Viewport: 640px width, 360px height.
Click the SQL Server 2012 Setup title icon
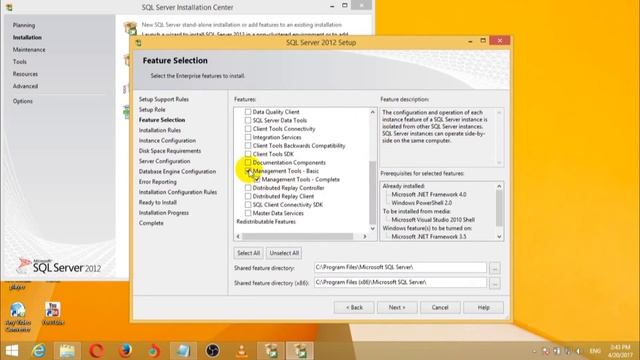pos(139,42)
